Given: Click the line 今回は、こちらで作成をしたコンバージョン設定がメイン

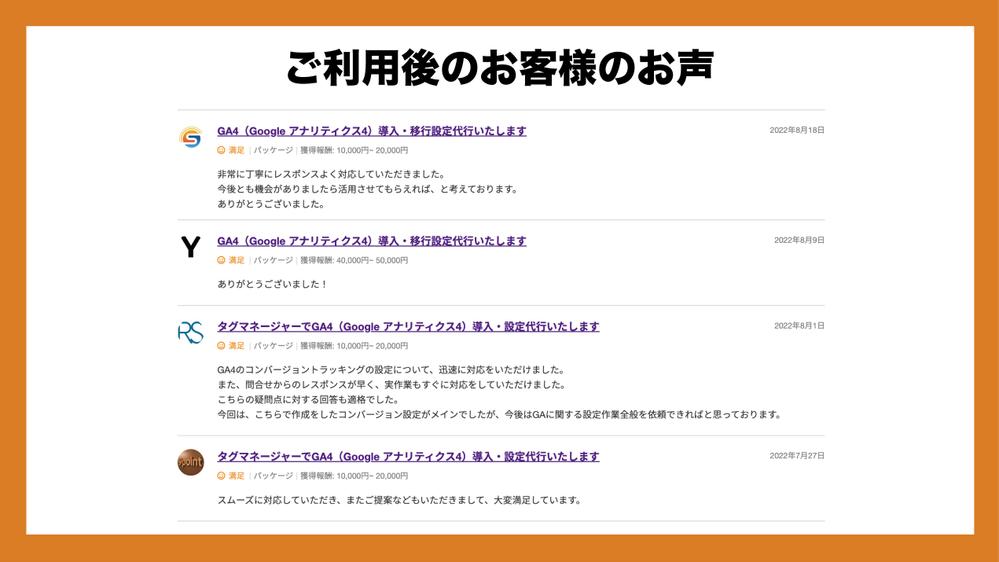Looking at the screenshot, I should (x=500, y=415).
